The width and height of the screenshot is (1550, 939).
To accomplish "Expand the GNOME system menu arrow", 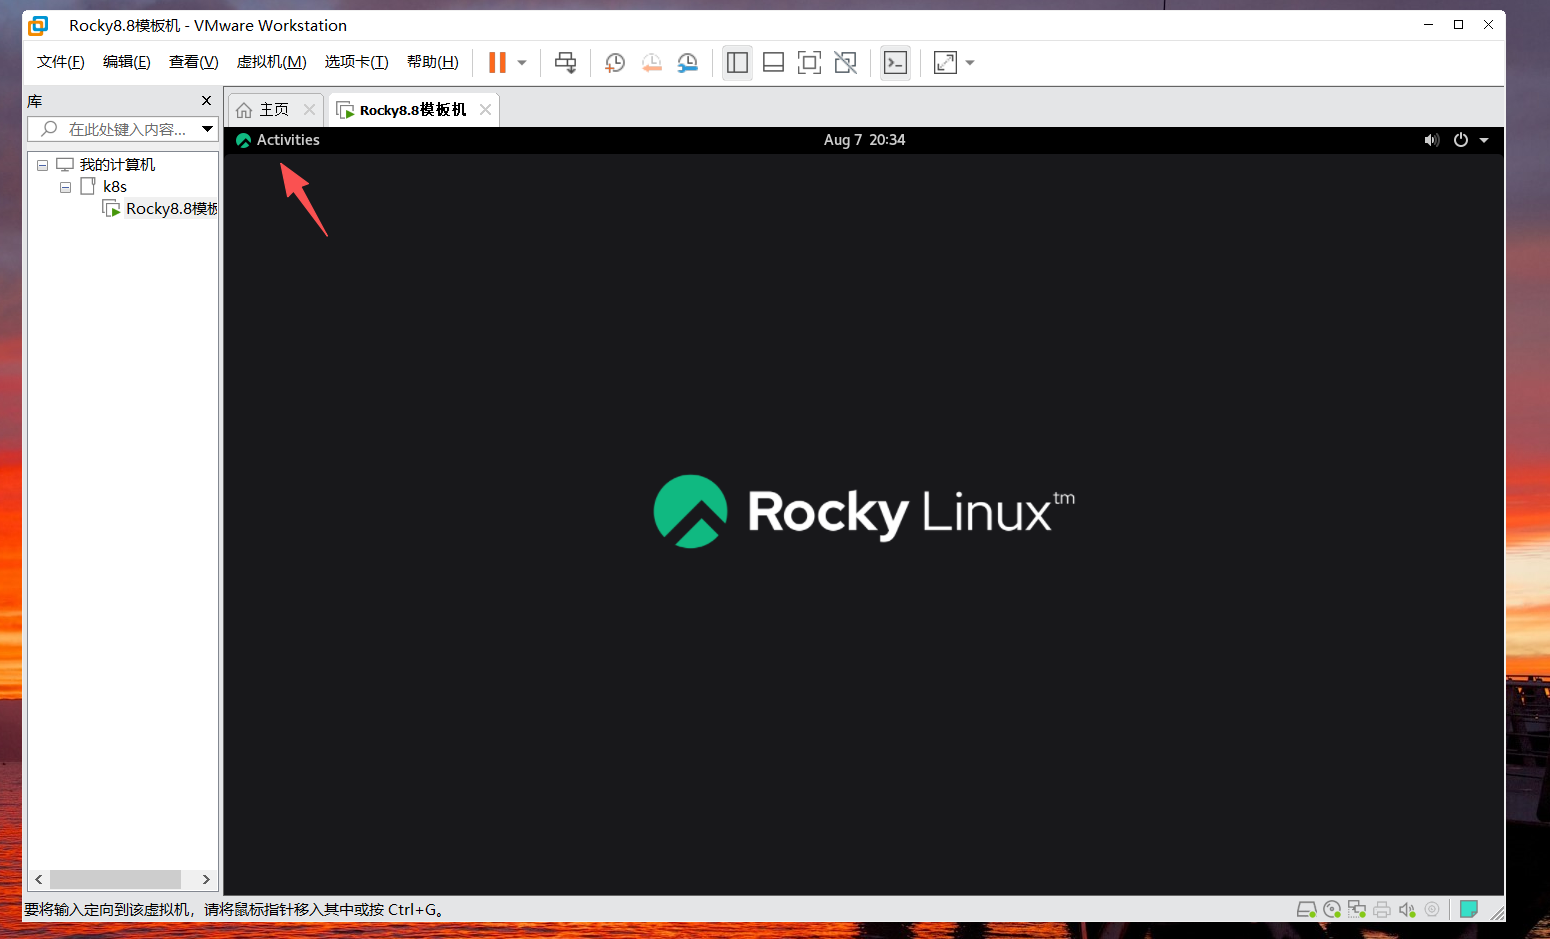I will coord(1484,140).
